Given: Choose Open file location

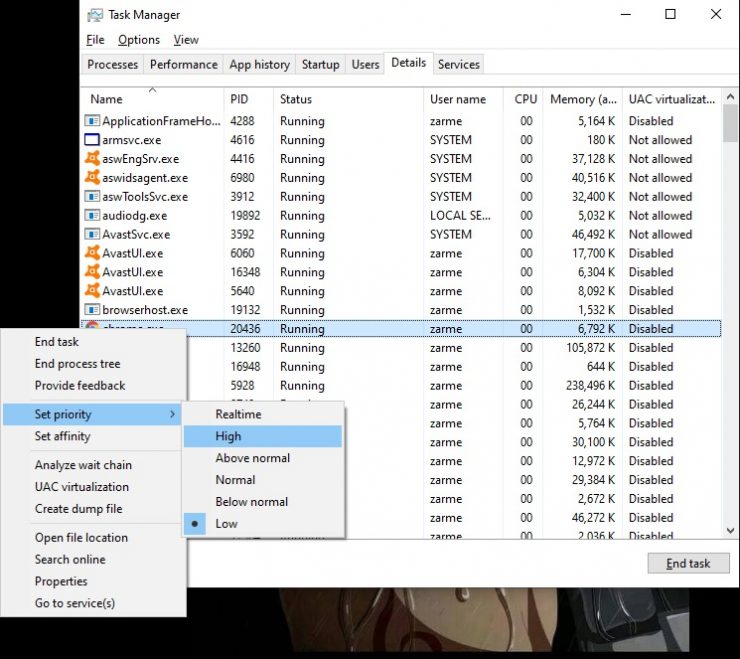Looking at the screenshot, I should pyautogui.click(x=94, y=538).
